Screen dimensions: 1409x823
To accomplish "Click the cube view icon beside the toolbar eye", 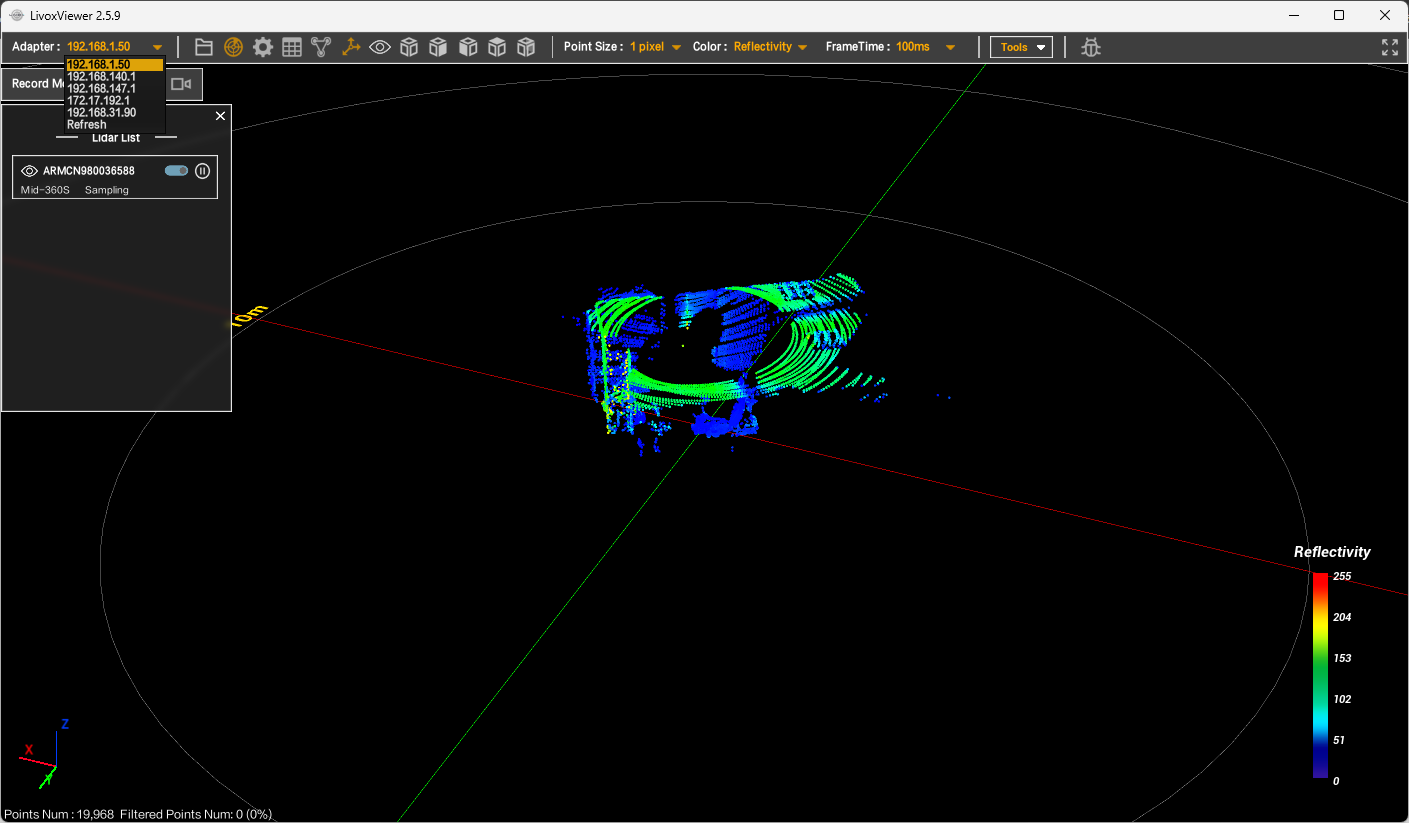I will (409, 47).
